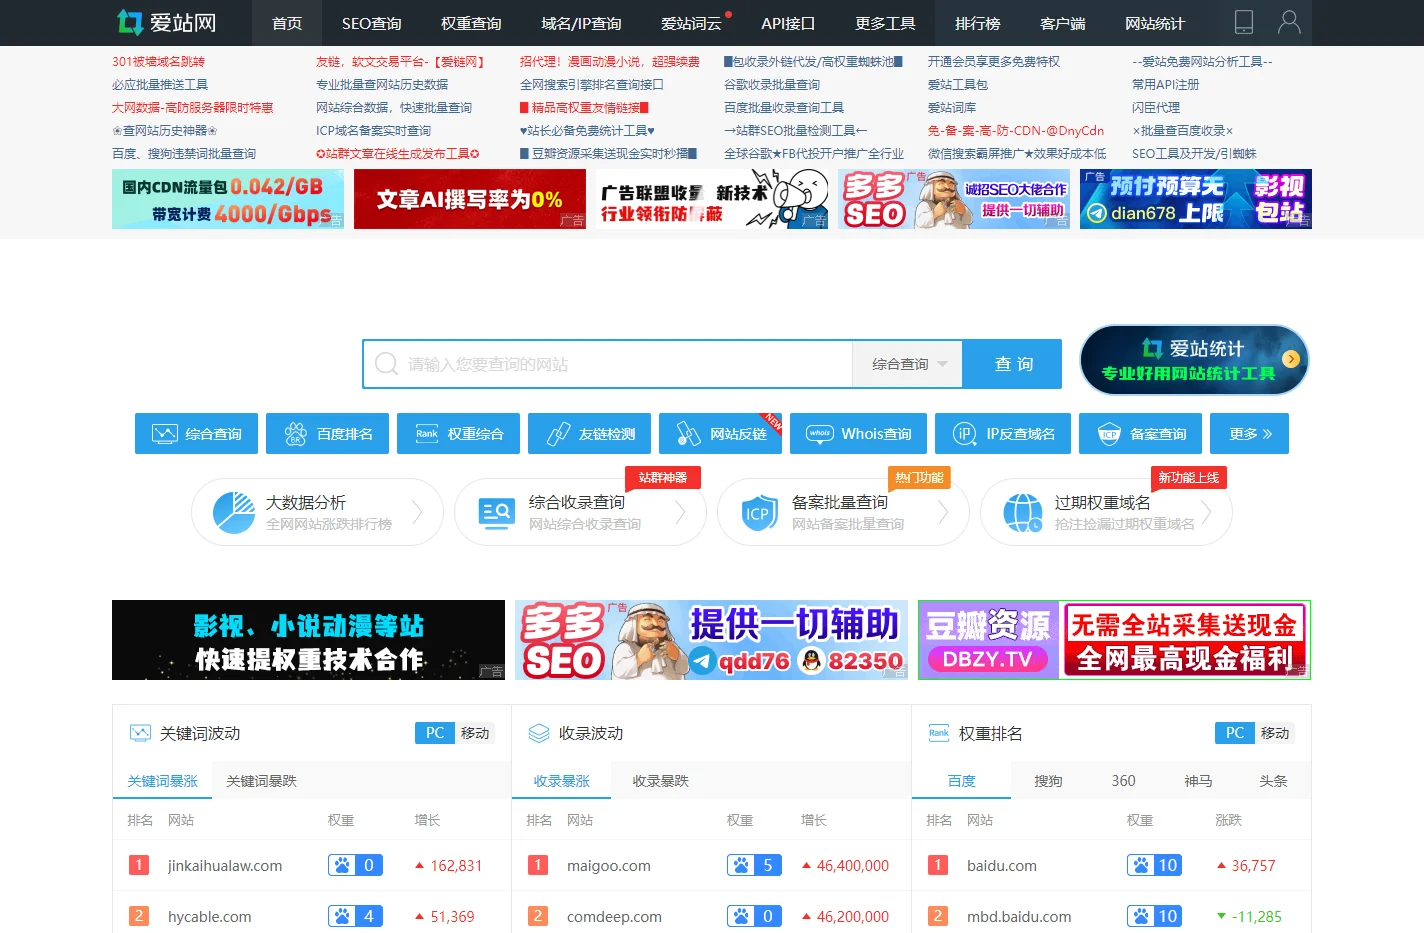Select the 关键词暴涨 tab
The height and width of the screenshot is (933, 1424).
click(162, 781)
